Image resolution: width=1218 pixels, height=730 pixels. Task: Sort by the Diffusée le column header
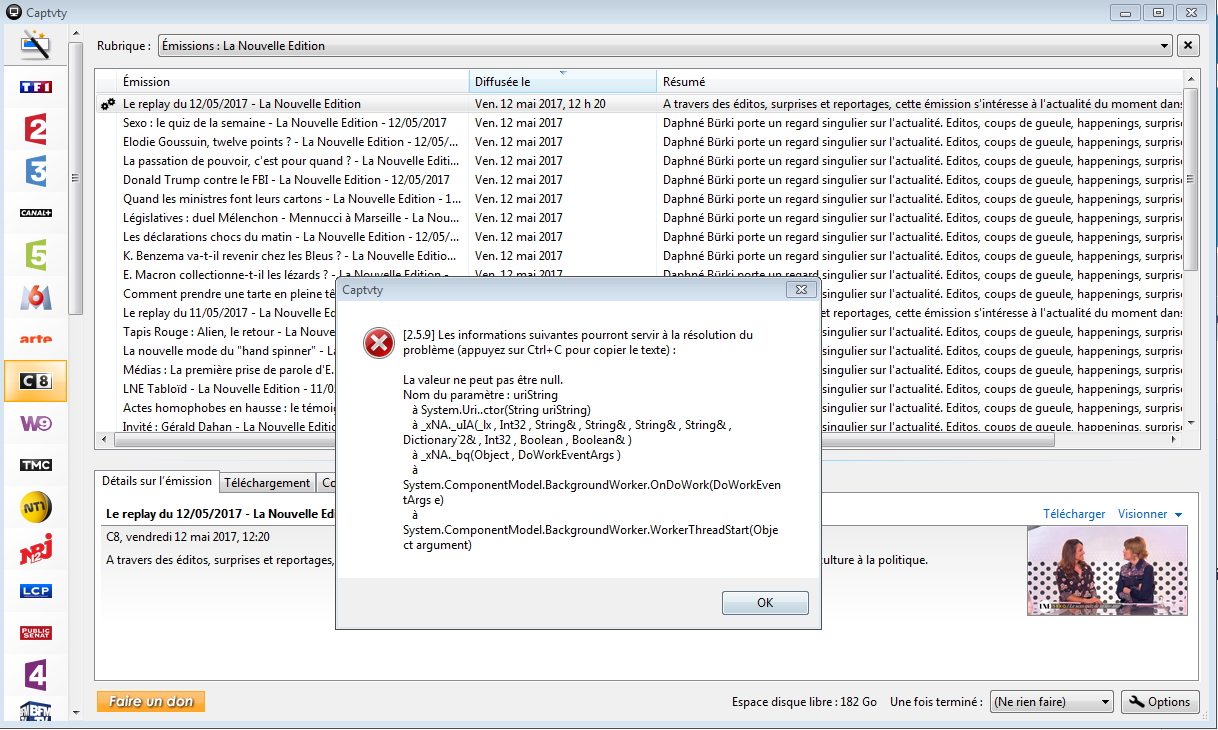[x=562, y=82]
